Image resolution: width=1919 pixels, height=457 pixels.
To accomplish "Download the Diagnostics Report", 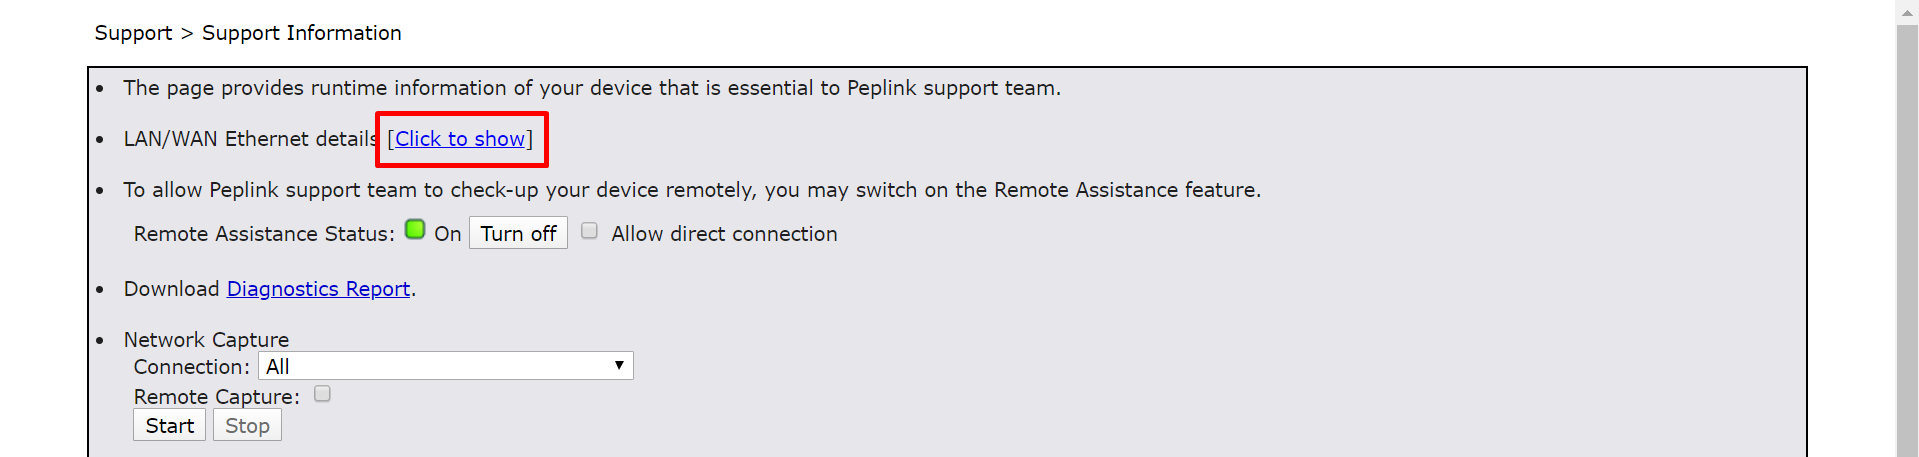I will (x=318, y=289).
